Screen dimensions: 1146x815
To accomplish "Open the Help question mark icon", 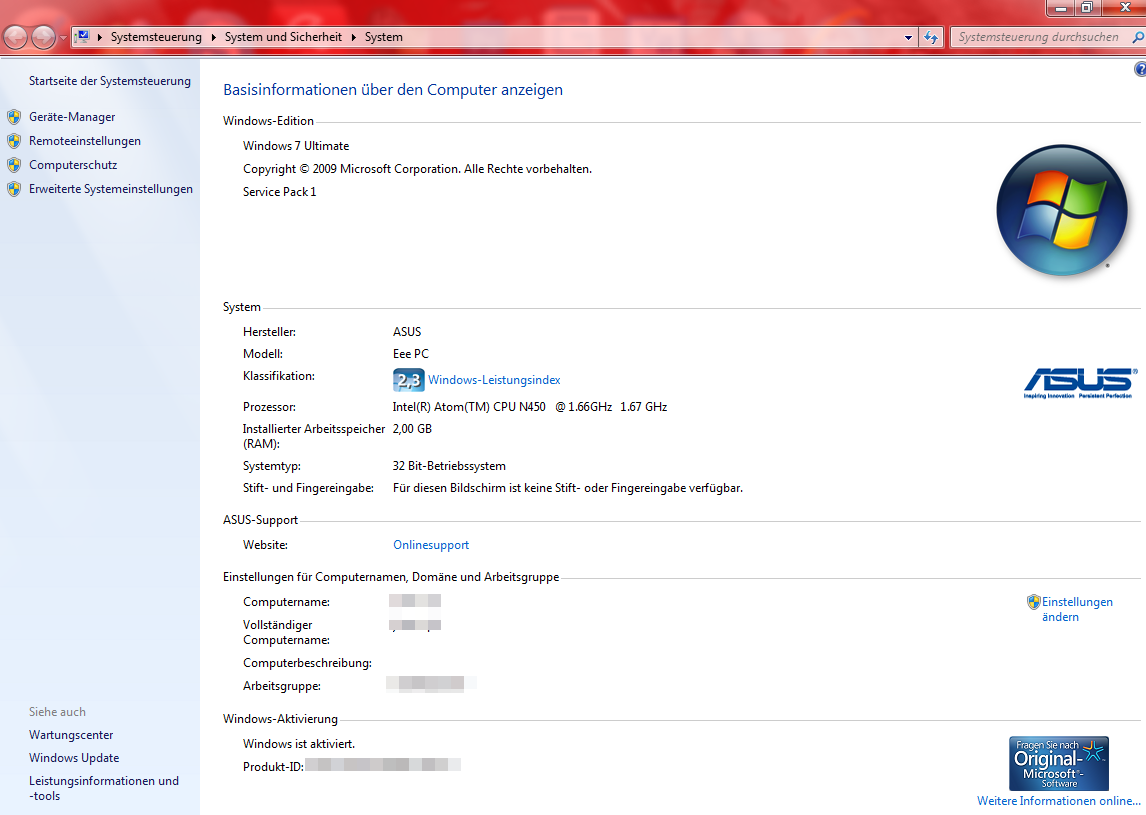I will [x=1140, y=69].
